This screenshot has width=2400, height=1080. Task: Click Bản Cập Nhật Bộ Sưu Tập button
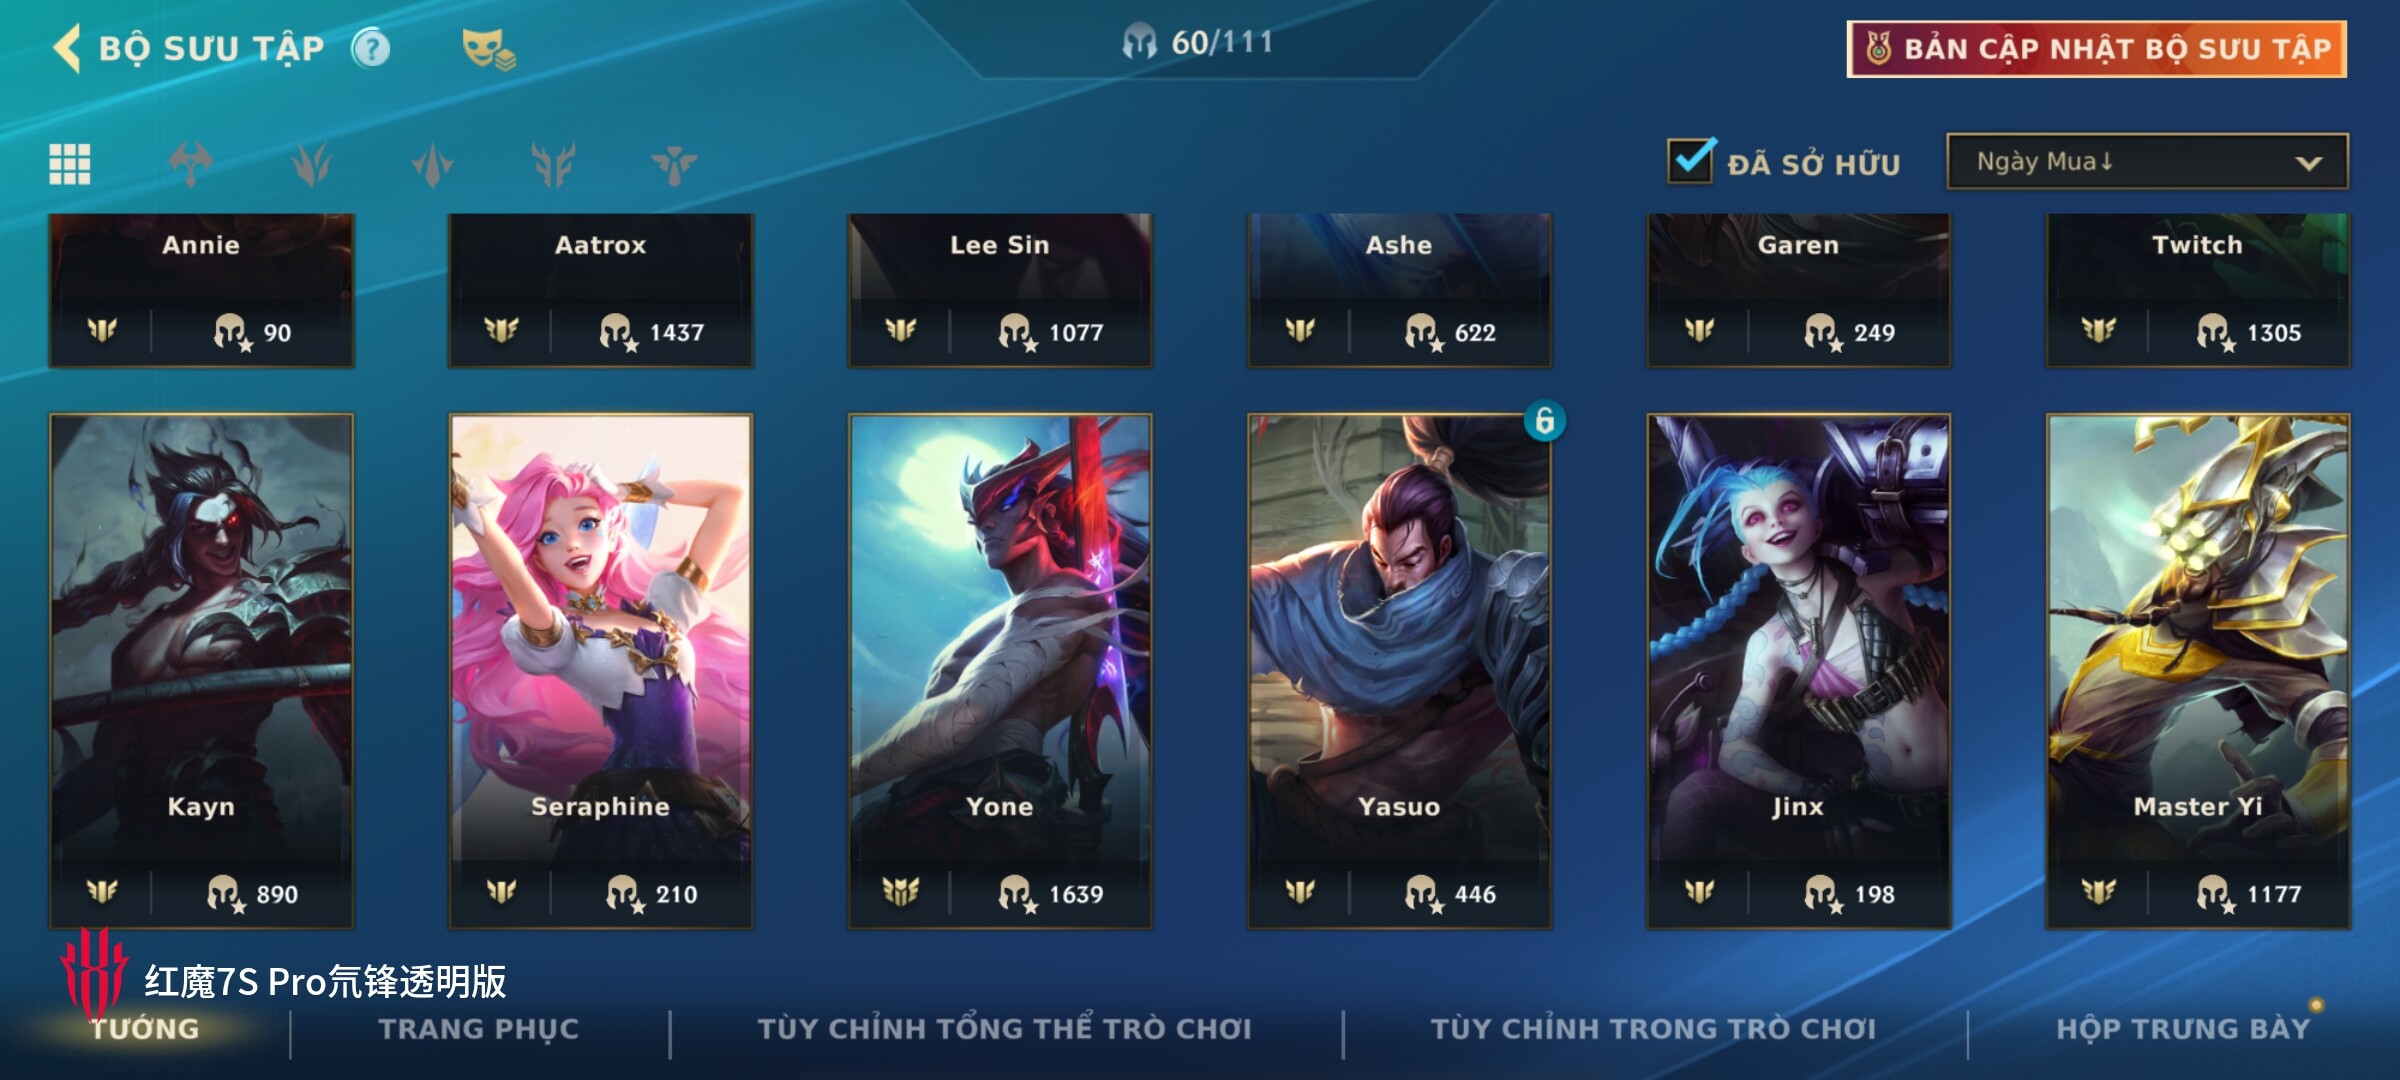[x=2096, y=49]
